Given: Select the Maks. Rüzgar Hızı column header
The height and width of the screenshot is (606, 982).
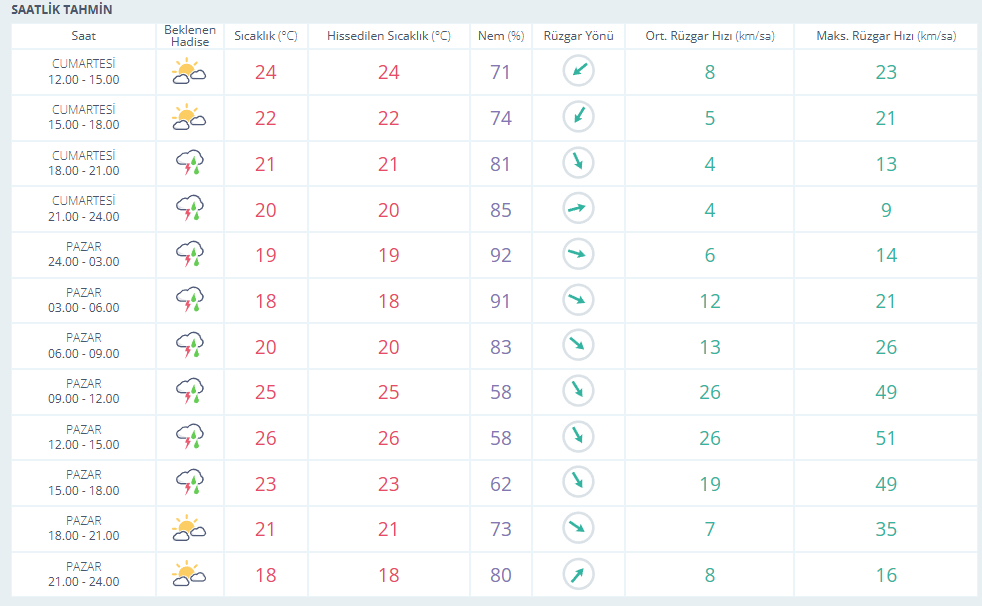Looking at the screenshot, I should (886, 36).
